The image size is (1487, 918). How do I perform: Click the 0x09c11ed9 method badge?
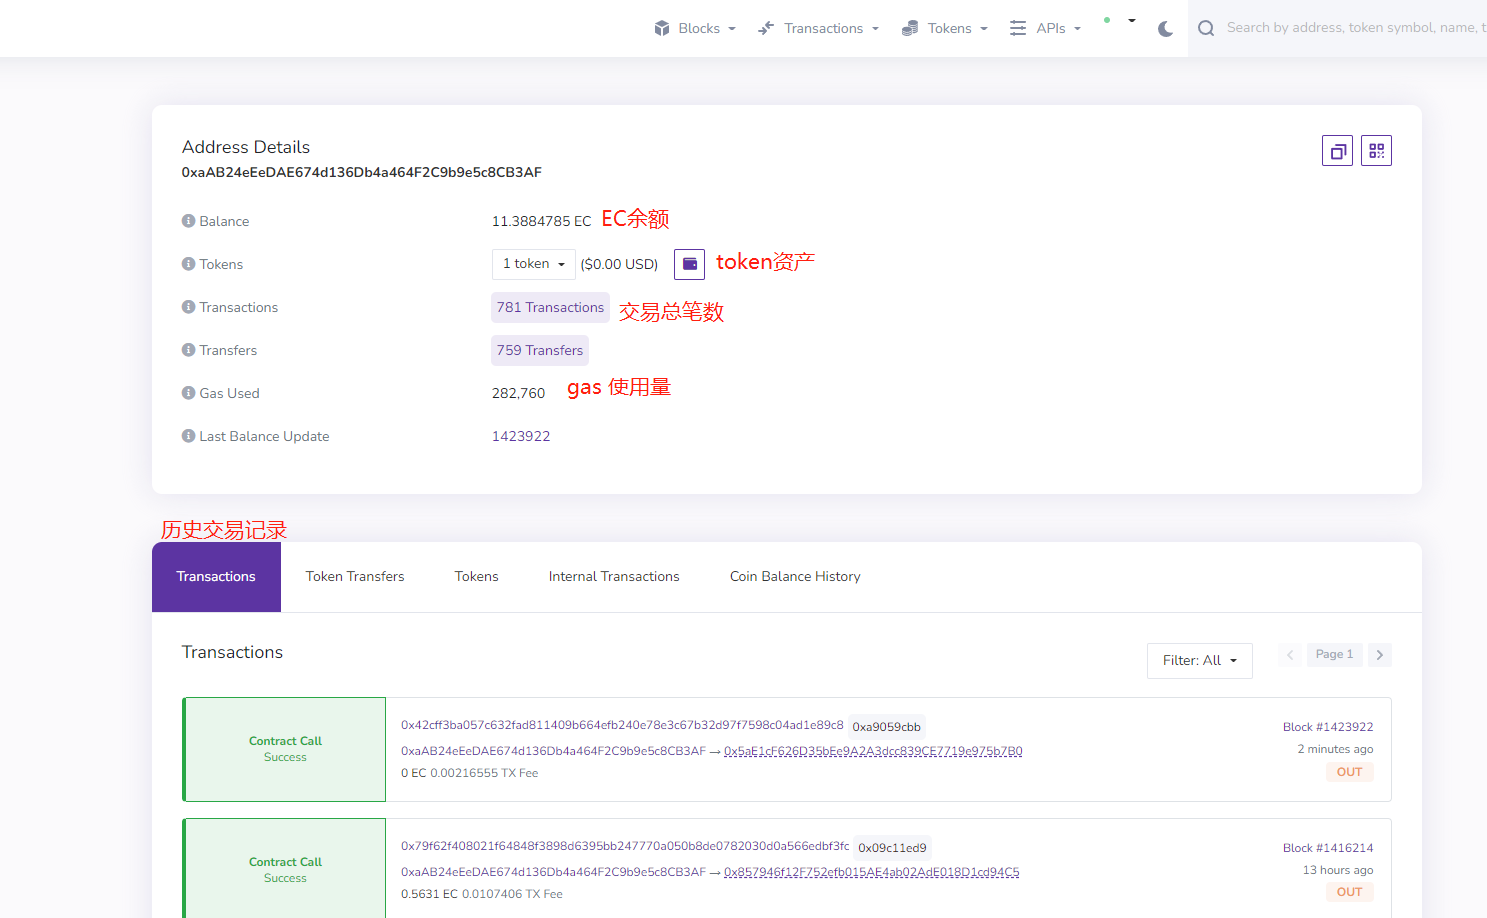tap(892, 848)
